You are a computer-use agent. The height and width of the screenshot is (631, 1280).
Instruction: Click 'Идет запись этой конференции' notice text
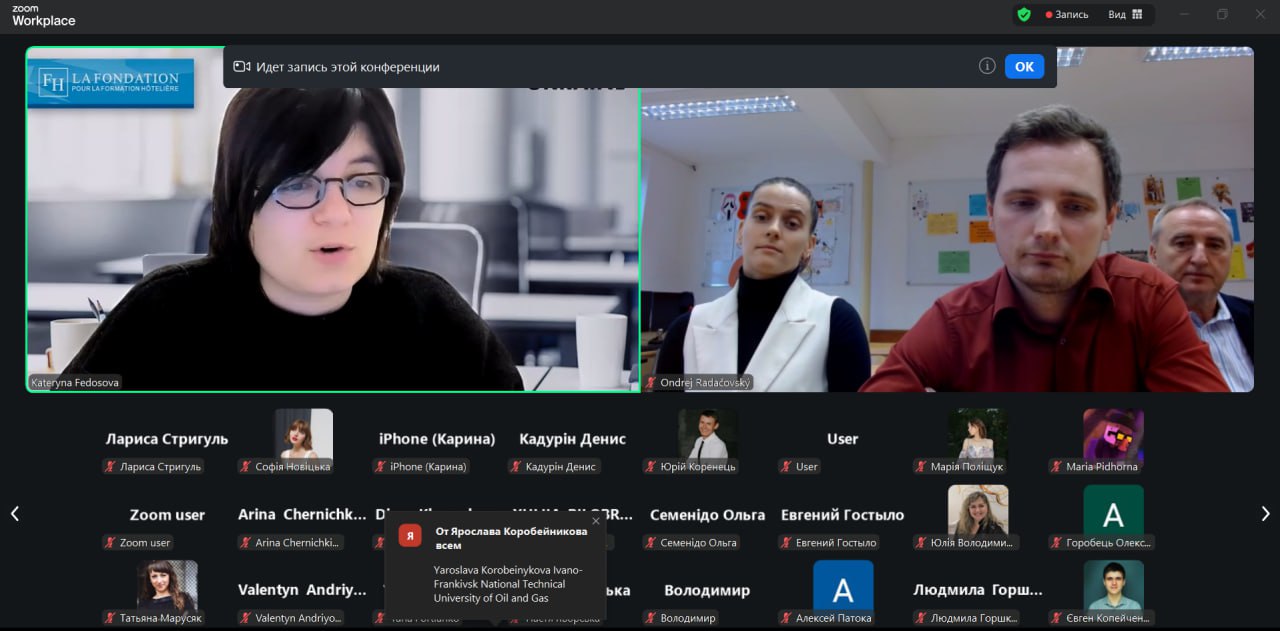(x=348, y=67)
